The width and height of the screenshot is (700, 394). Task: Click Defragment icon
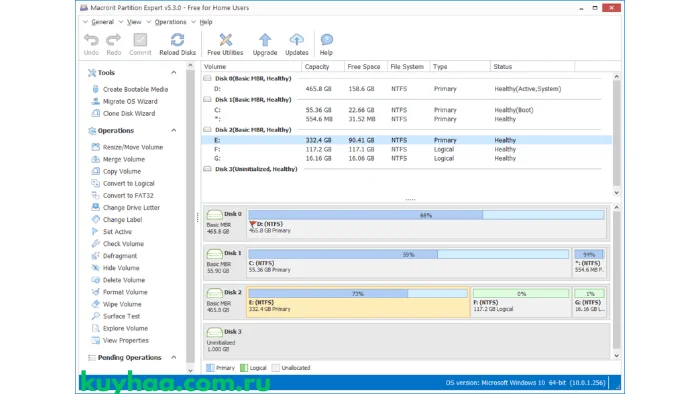click(95, 256)
